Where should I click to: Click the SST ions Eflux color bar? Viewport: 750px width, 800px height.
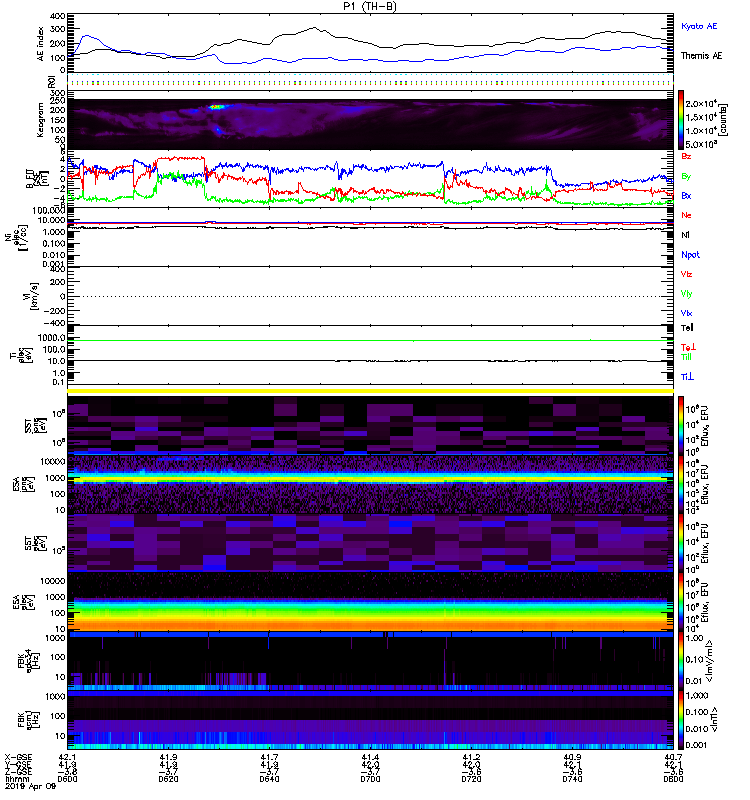point(681,425)
